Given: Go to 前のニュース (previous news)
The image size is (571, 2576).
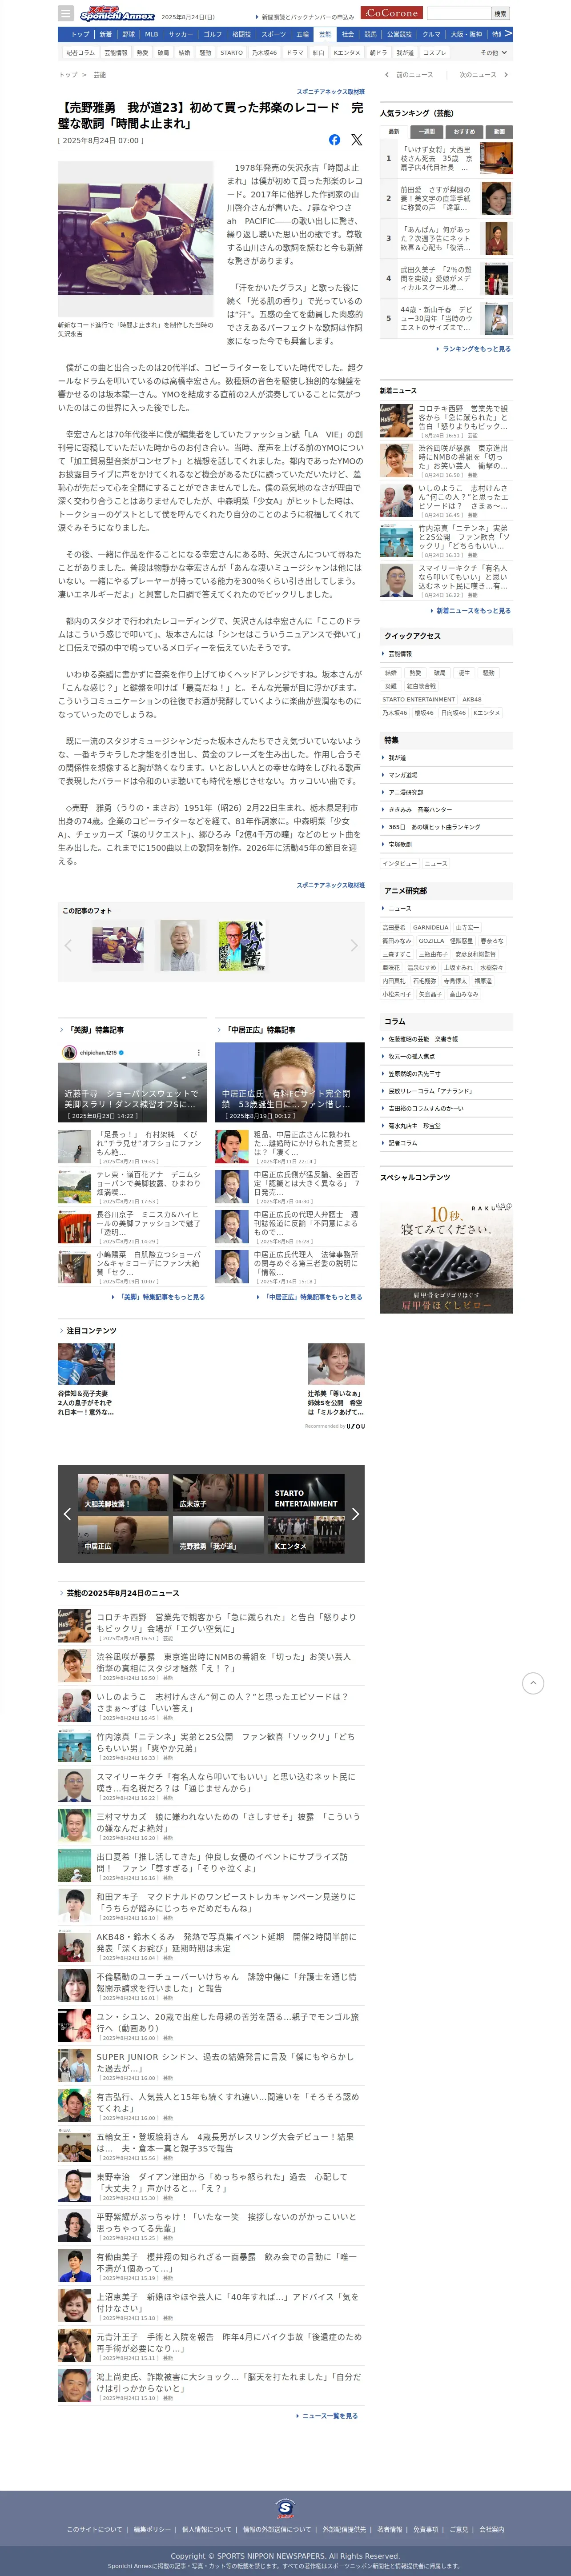Looking at the screenshot, I should point(410,75).
